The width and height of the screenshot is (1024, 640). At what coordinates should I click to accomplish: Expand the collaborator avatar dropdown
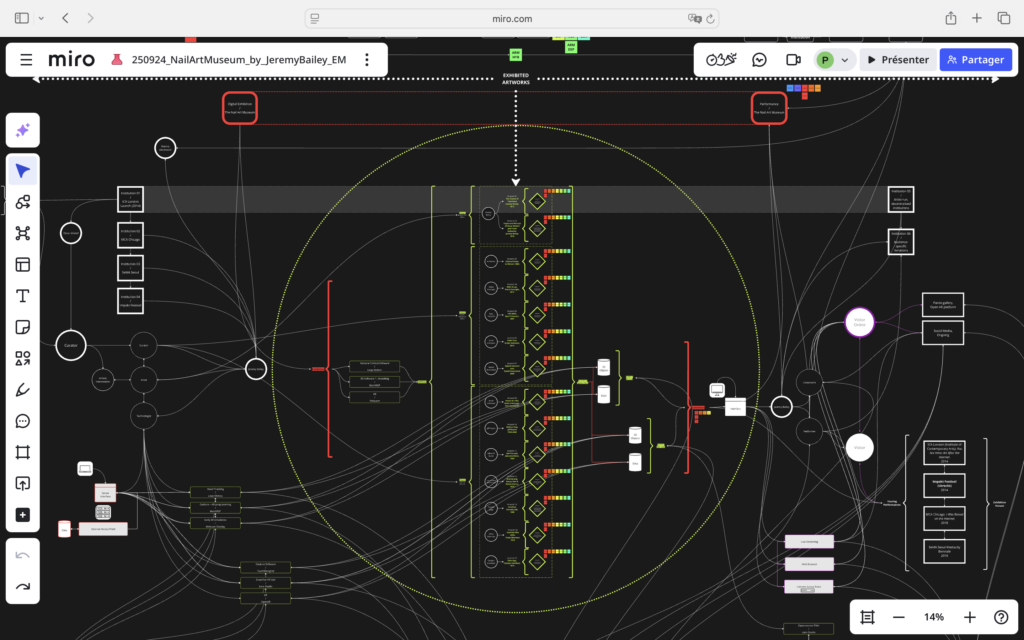[845, 60]
